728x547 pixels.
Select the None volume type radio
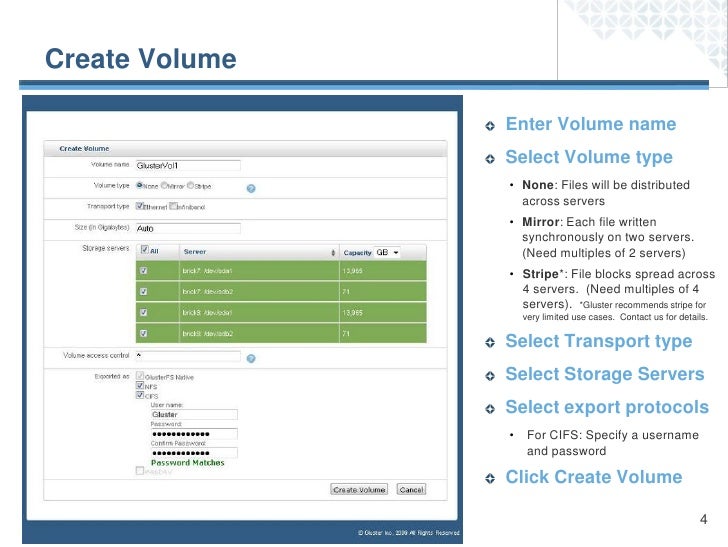[139, 185]
